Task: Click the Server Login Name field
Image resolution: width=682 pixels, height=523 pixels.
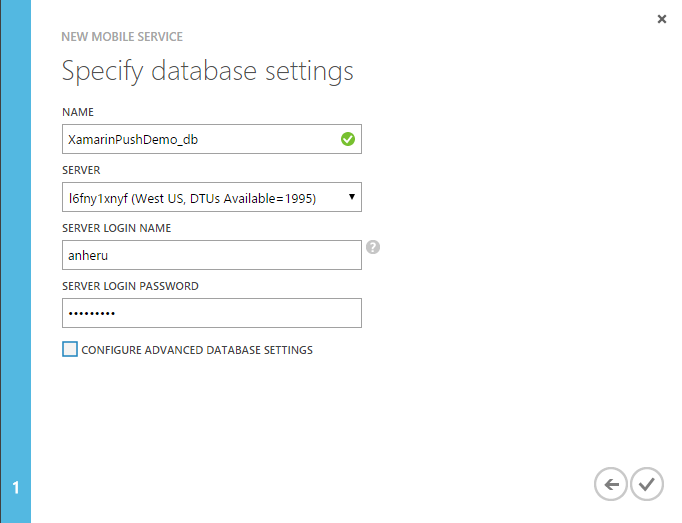Action: point(212,255)
